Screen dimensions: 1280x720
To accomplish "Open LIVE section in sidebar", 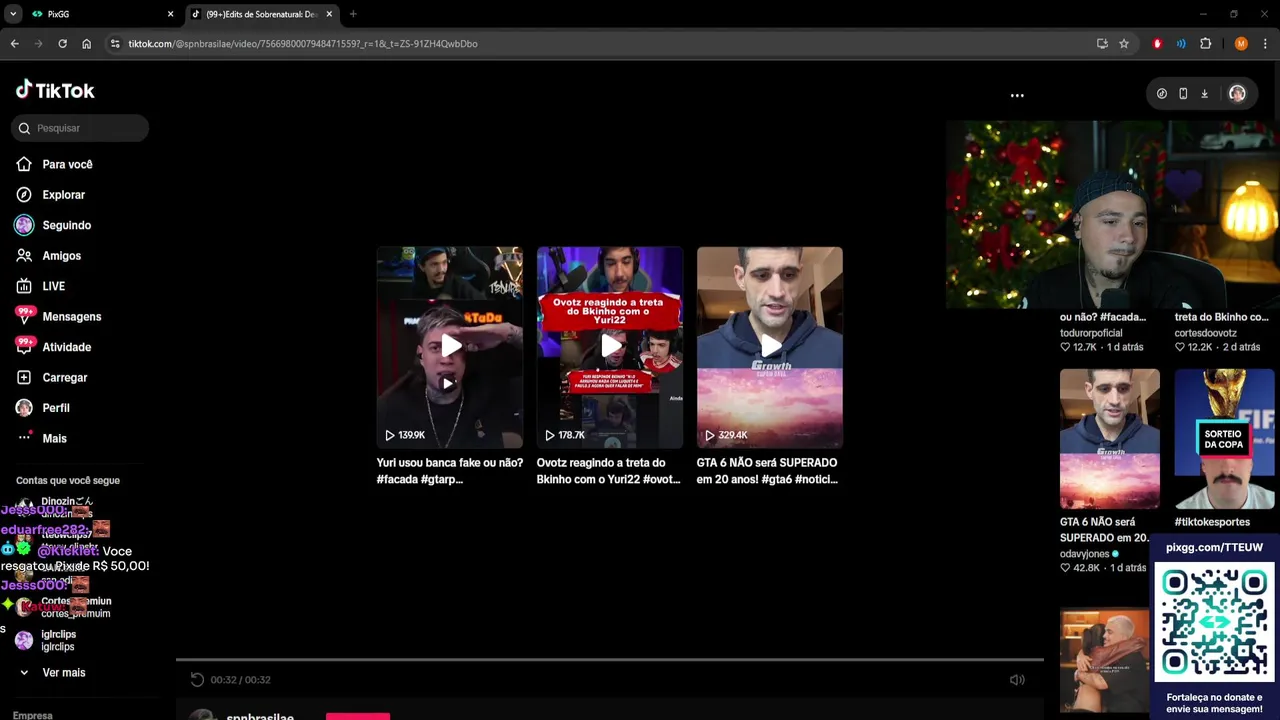I will (40, 286).
